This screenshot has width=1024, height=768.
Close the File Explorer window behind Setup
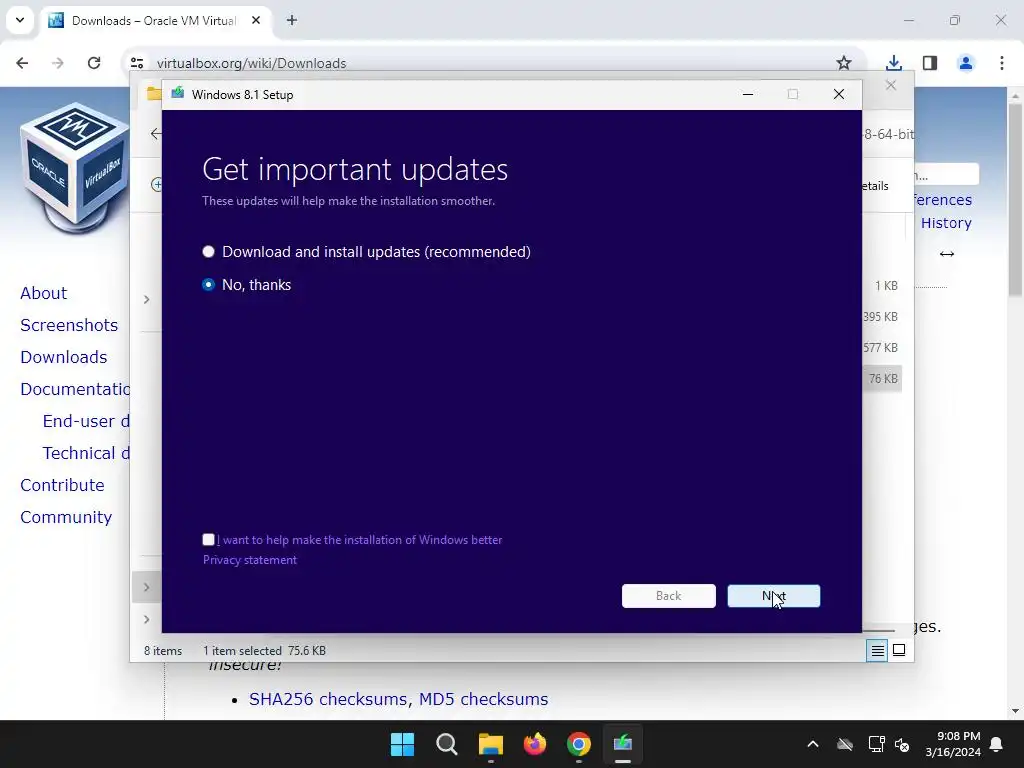891,86
